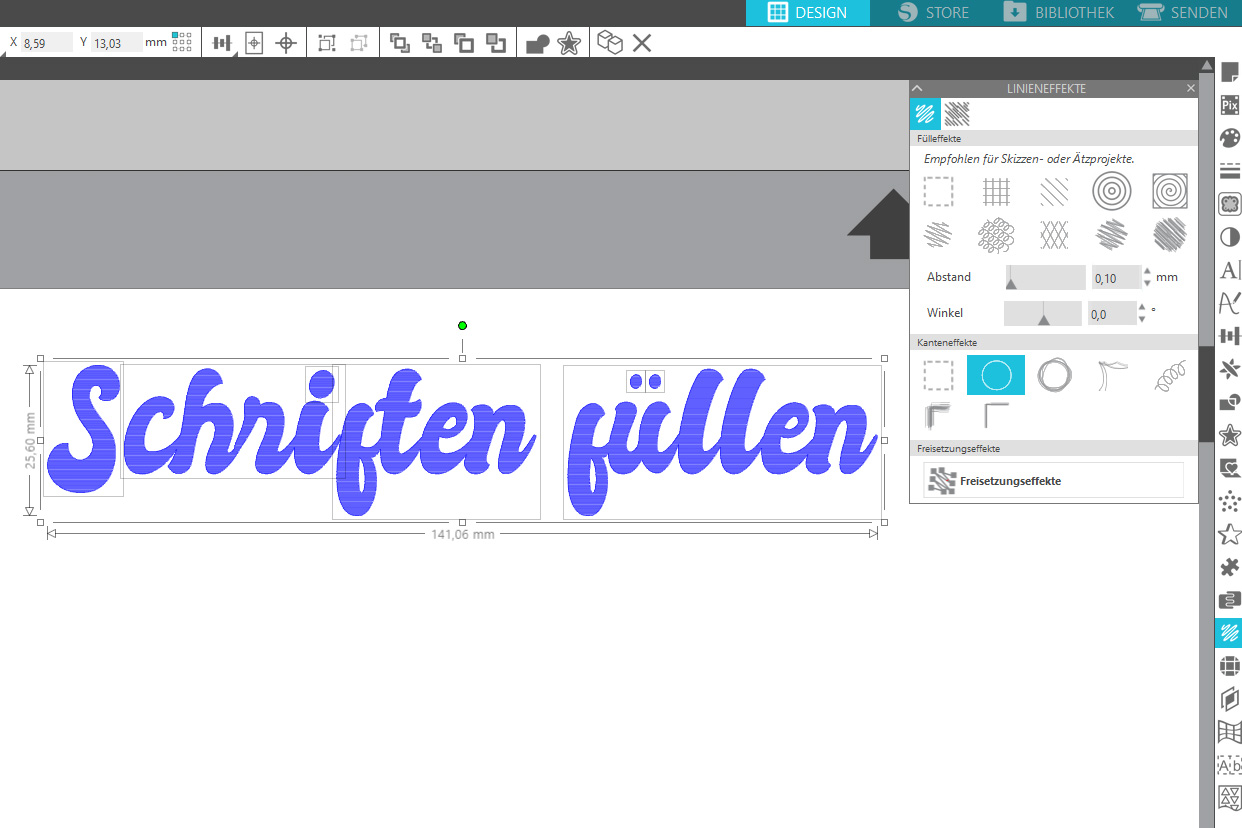Open the color palette fill panel
The height and width of the screenshot is (828, 1242).
pos(1229,138)
